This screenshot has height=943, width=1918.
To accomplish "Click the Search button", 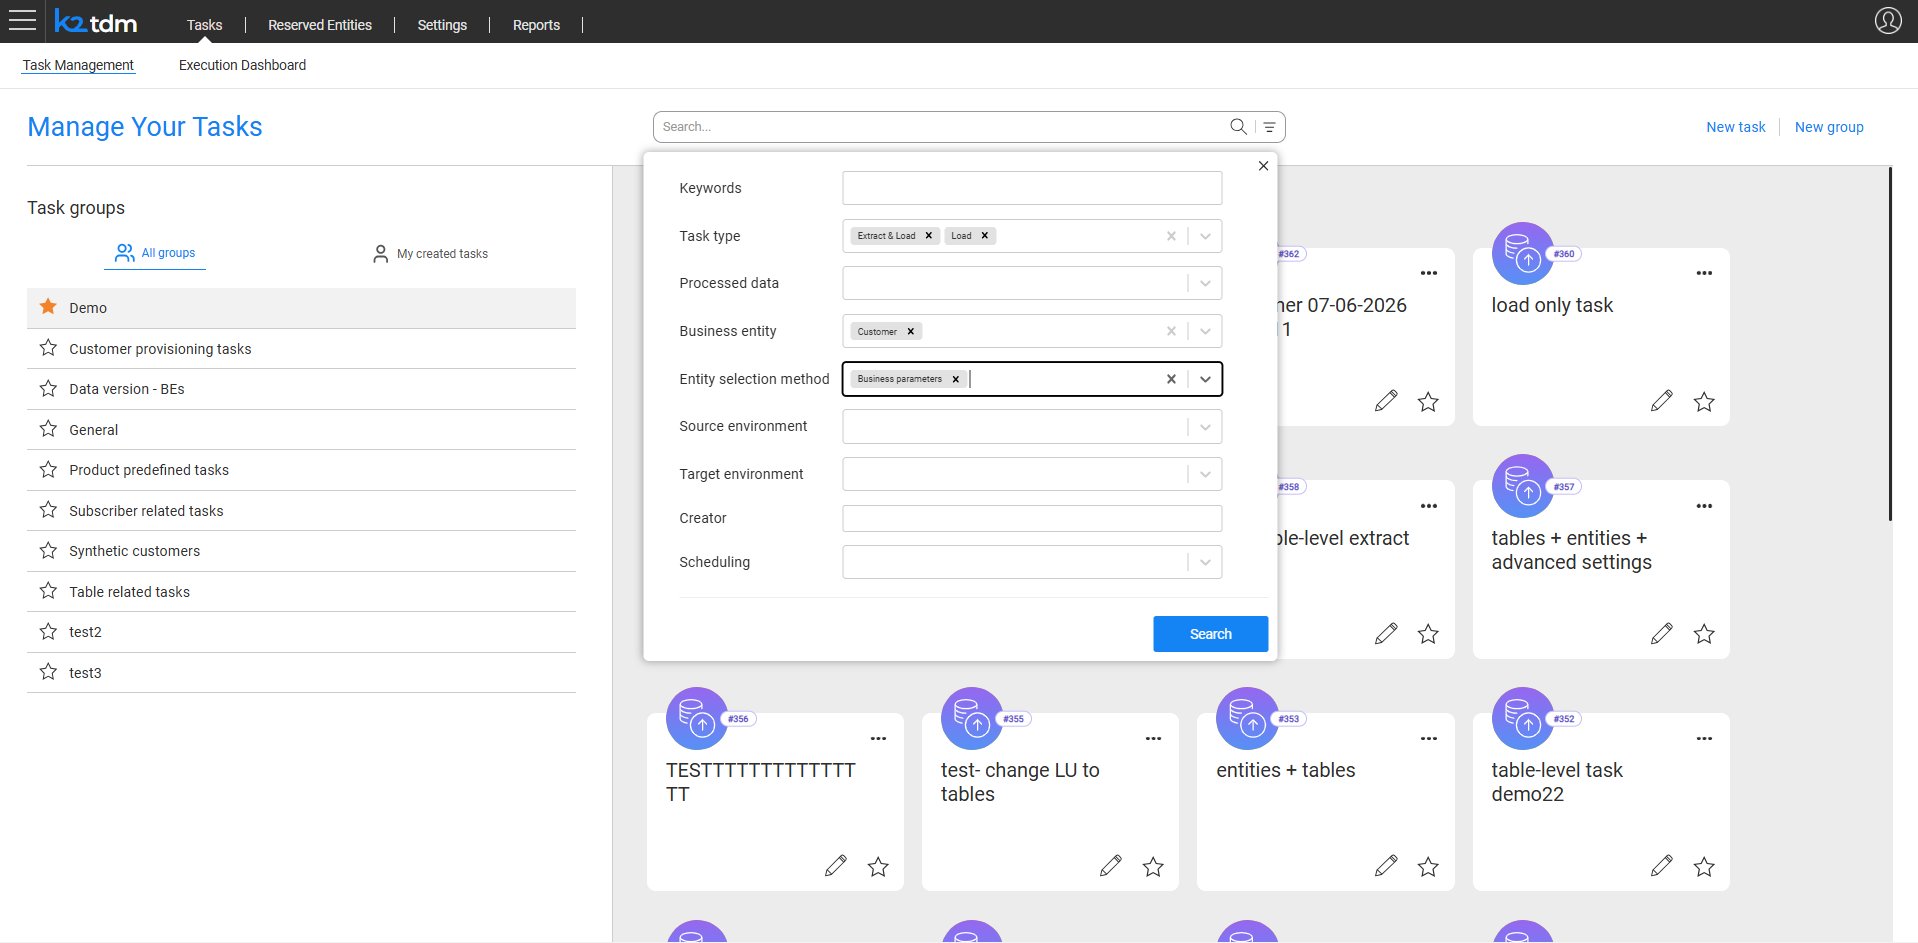I will (x=1210, y=634).
